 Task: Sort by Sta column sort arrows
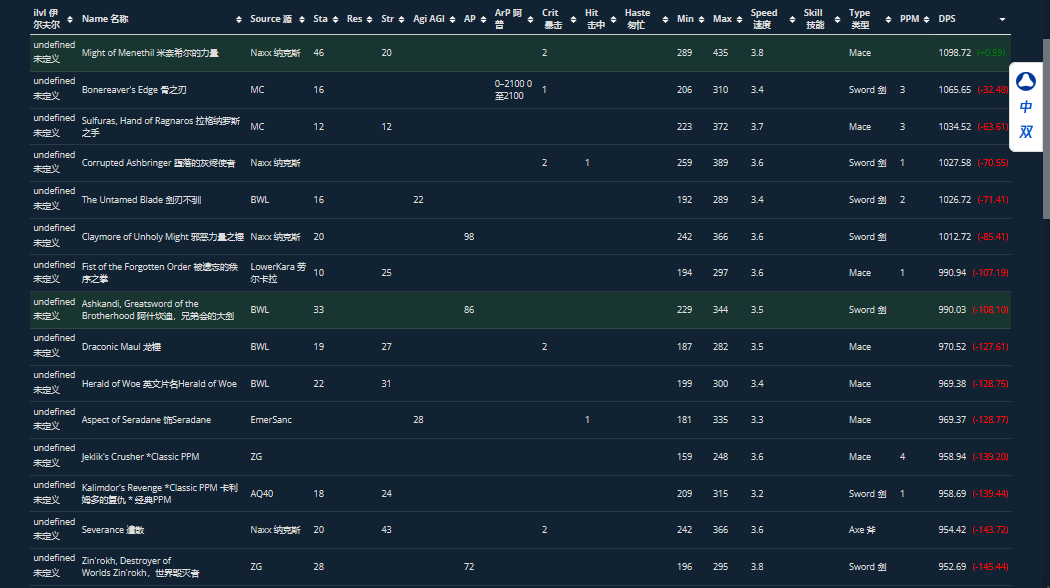[x=335, y=19]
